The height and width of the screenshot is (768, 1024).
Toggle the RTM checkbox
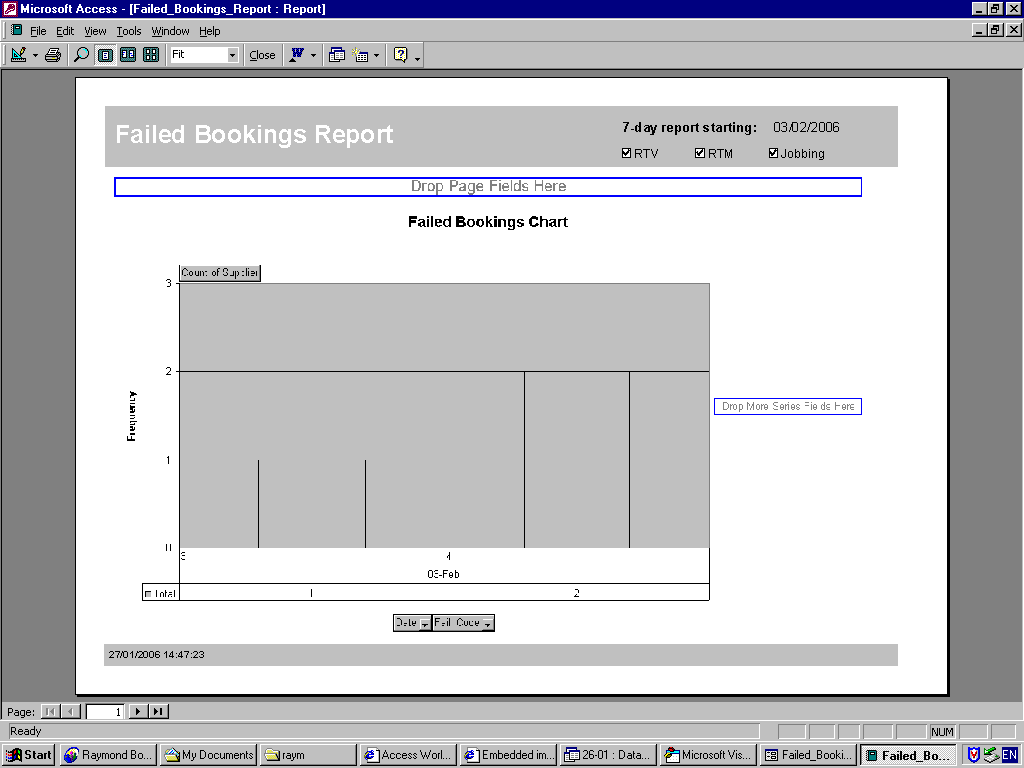click(x=700, y=153)
